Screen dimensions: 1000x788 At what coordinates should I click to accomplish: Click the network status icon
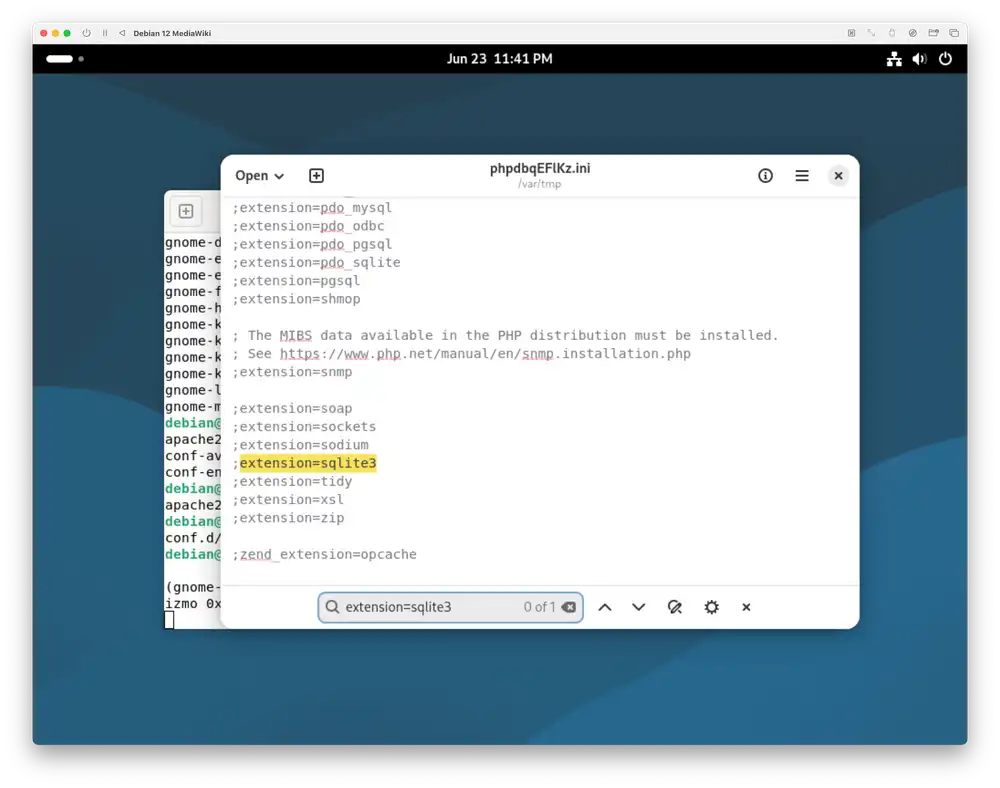[893, 59]
